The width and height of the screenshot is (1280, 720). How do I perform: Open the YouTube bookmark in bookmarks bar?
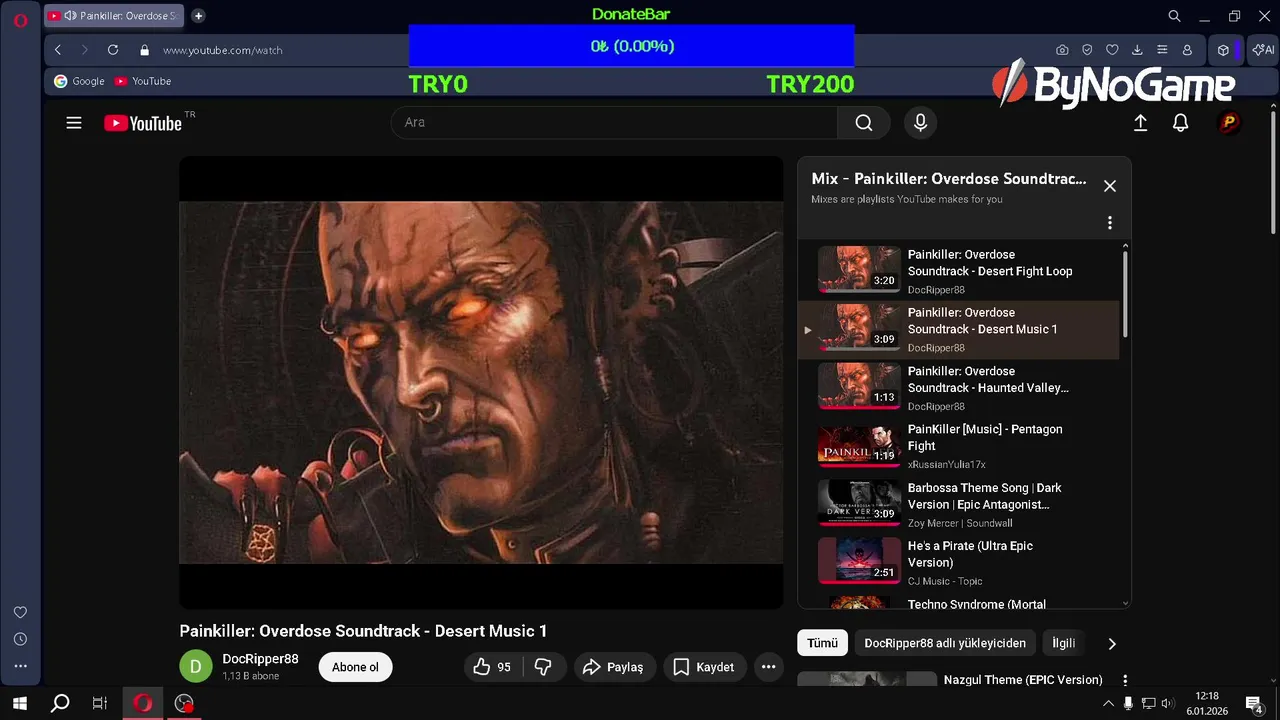pos(143,81)
